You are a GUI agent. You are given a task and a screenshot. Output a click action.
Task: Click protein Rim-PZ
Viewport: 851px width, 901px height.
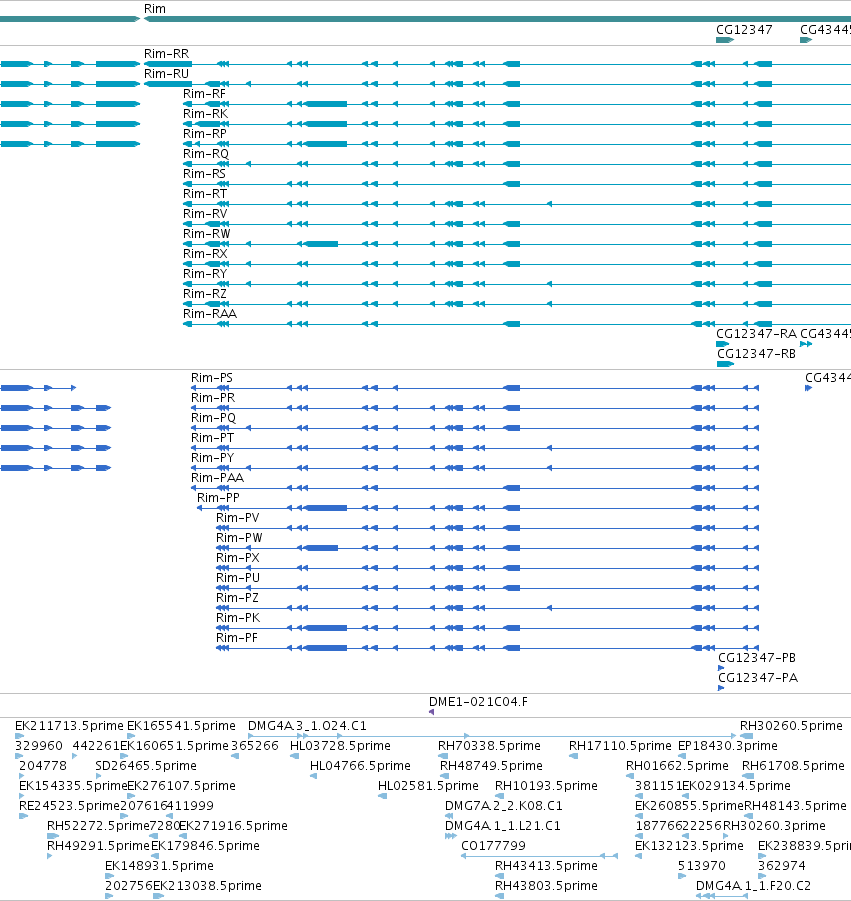click(x=237, y=598)
